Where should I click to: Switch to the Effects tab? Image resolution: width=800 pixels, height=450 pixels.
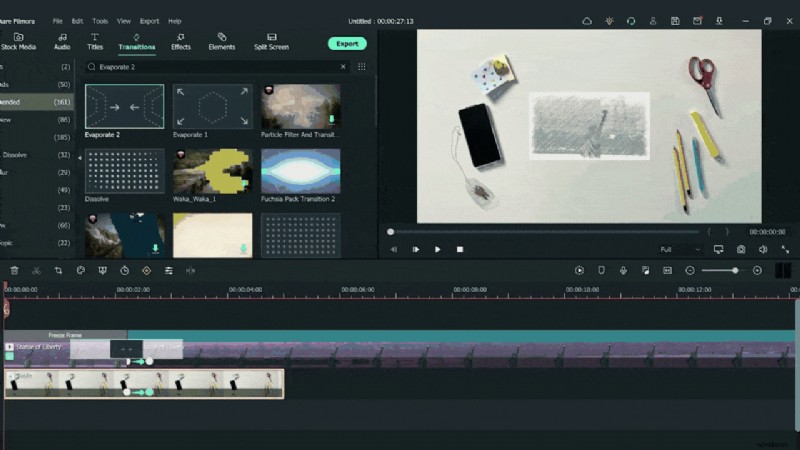coord(181,41)
